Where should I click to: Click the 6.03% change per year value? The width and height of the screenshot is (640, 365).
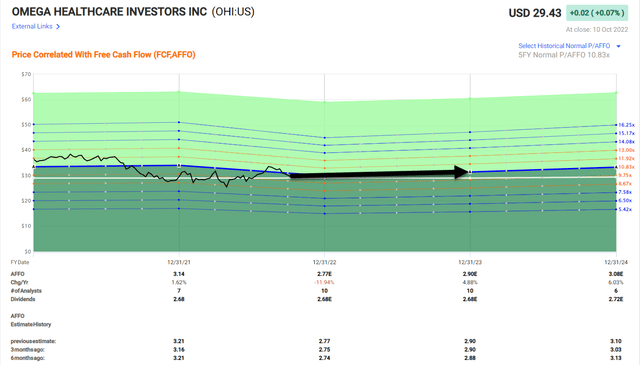pos(616,283)
